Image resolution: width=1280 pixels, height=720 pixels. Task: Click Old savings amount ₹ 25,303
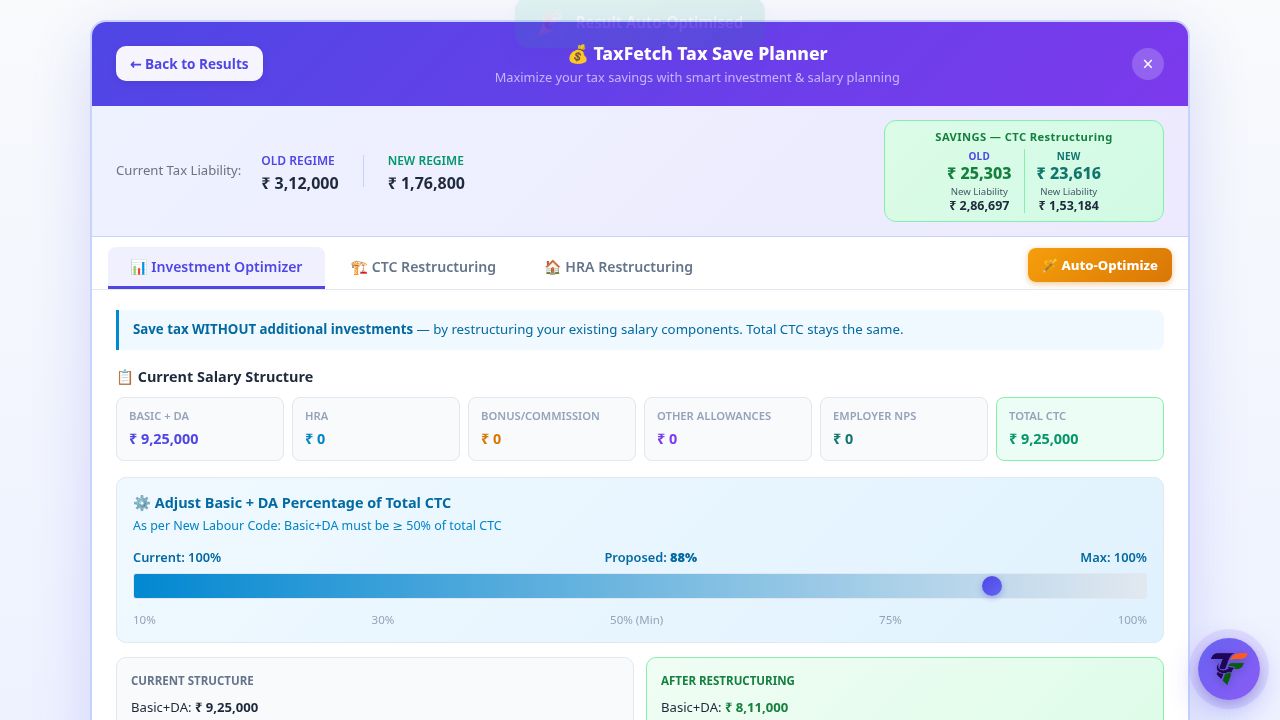click(979, 173)
